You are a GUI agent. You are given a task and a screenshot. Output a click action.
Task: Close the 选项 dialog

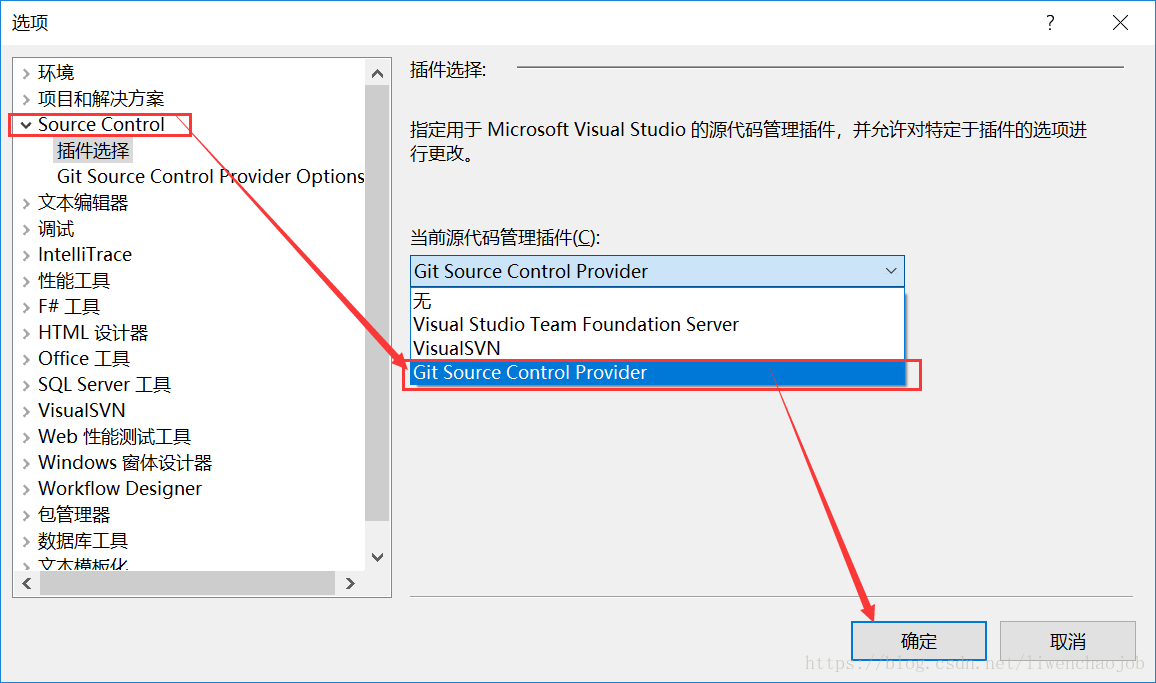pyautogui.click(x=1121, y=23)
